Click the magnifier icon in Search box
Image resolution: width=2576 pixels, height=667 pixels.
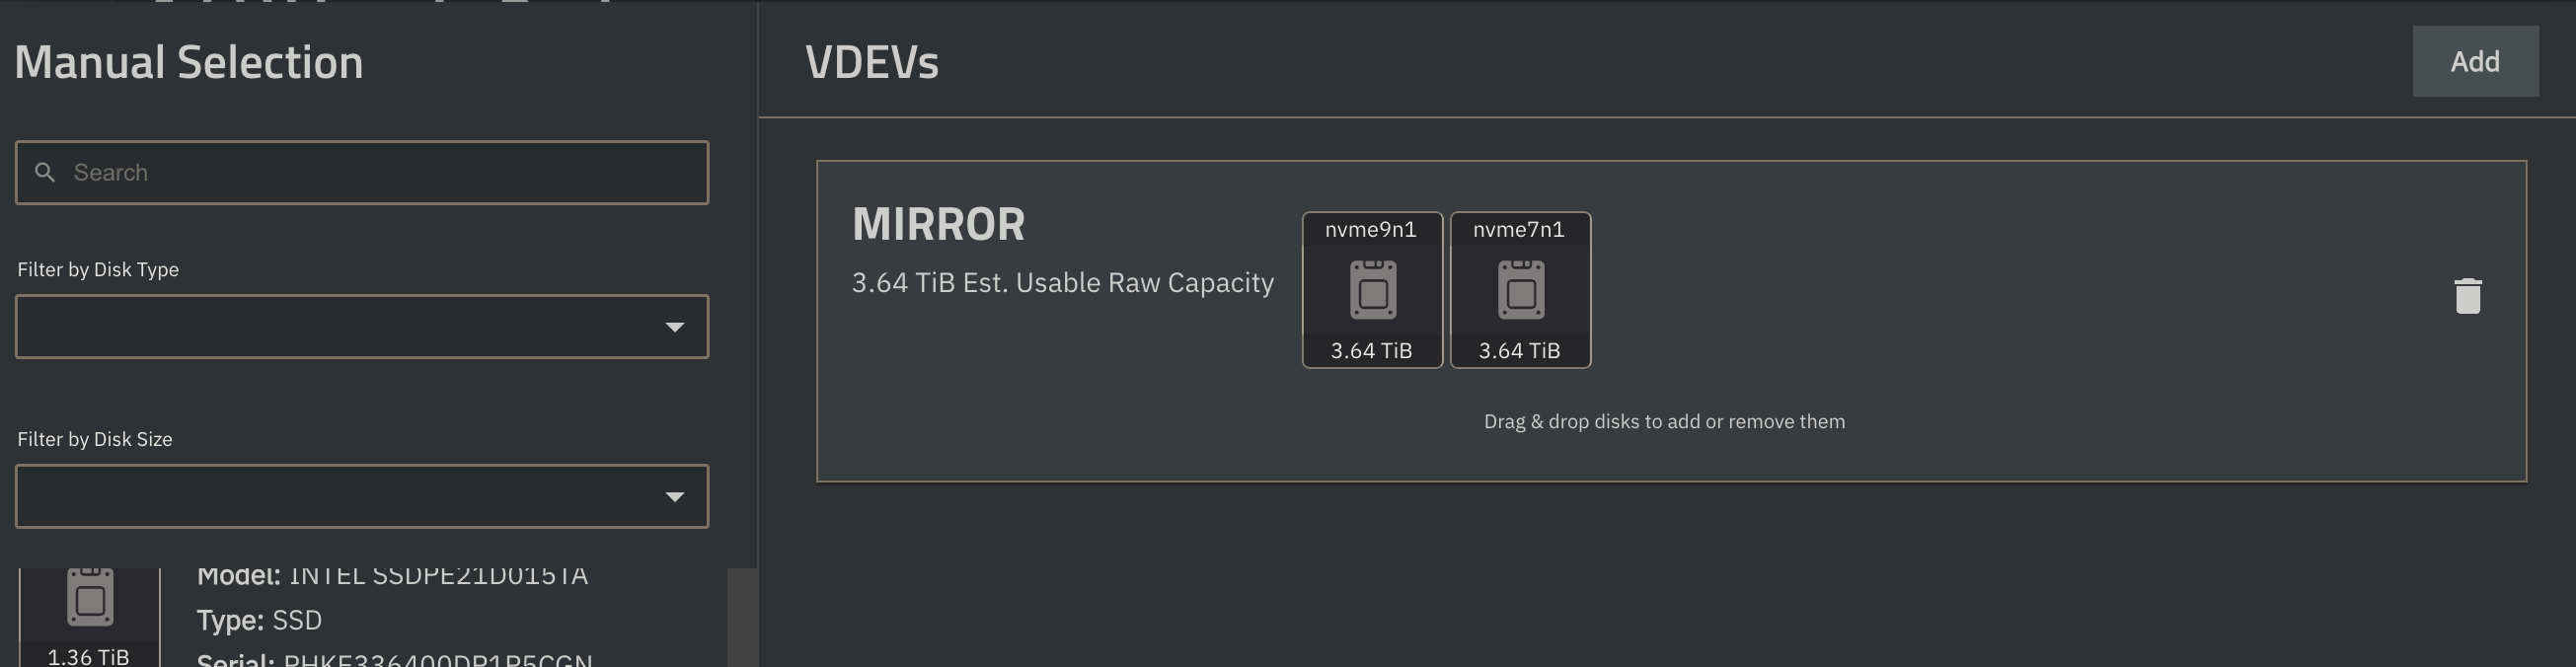[x=45, y=173]
